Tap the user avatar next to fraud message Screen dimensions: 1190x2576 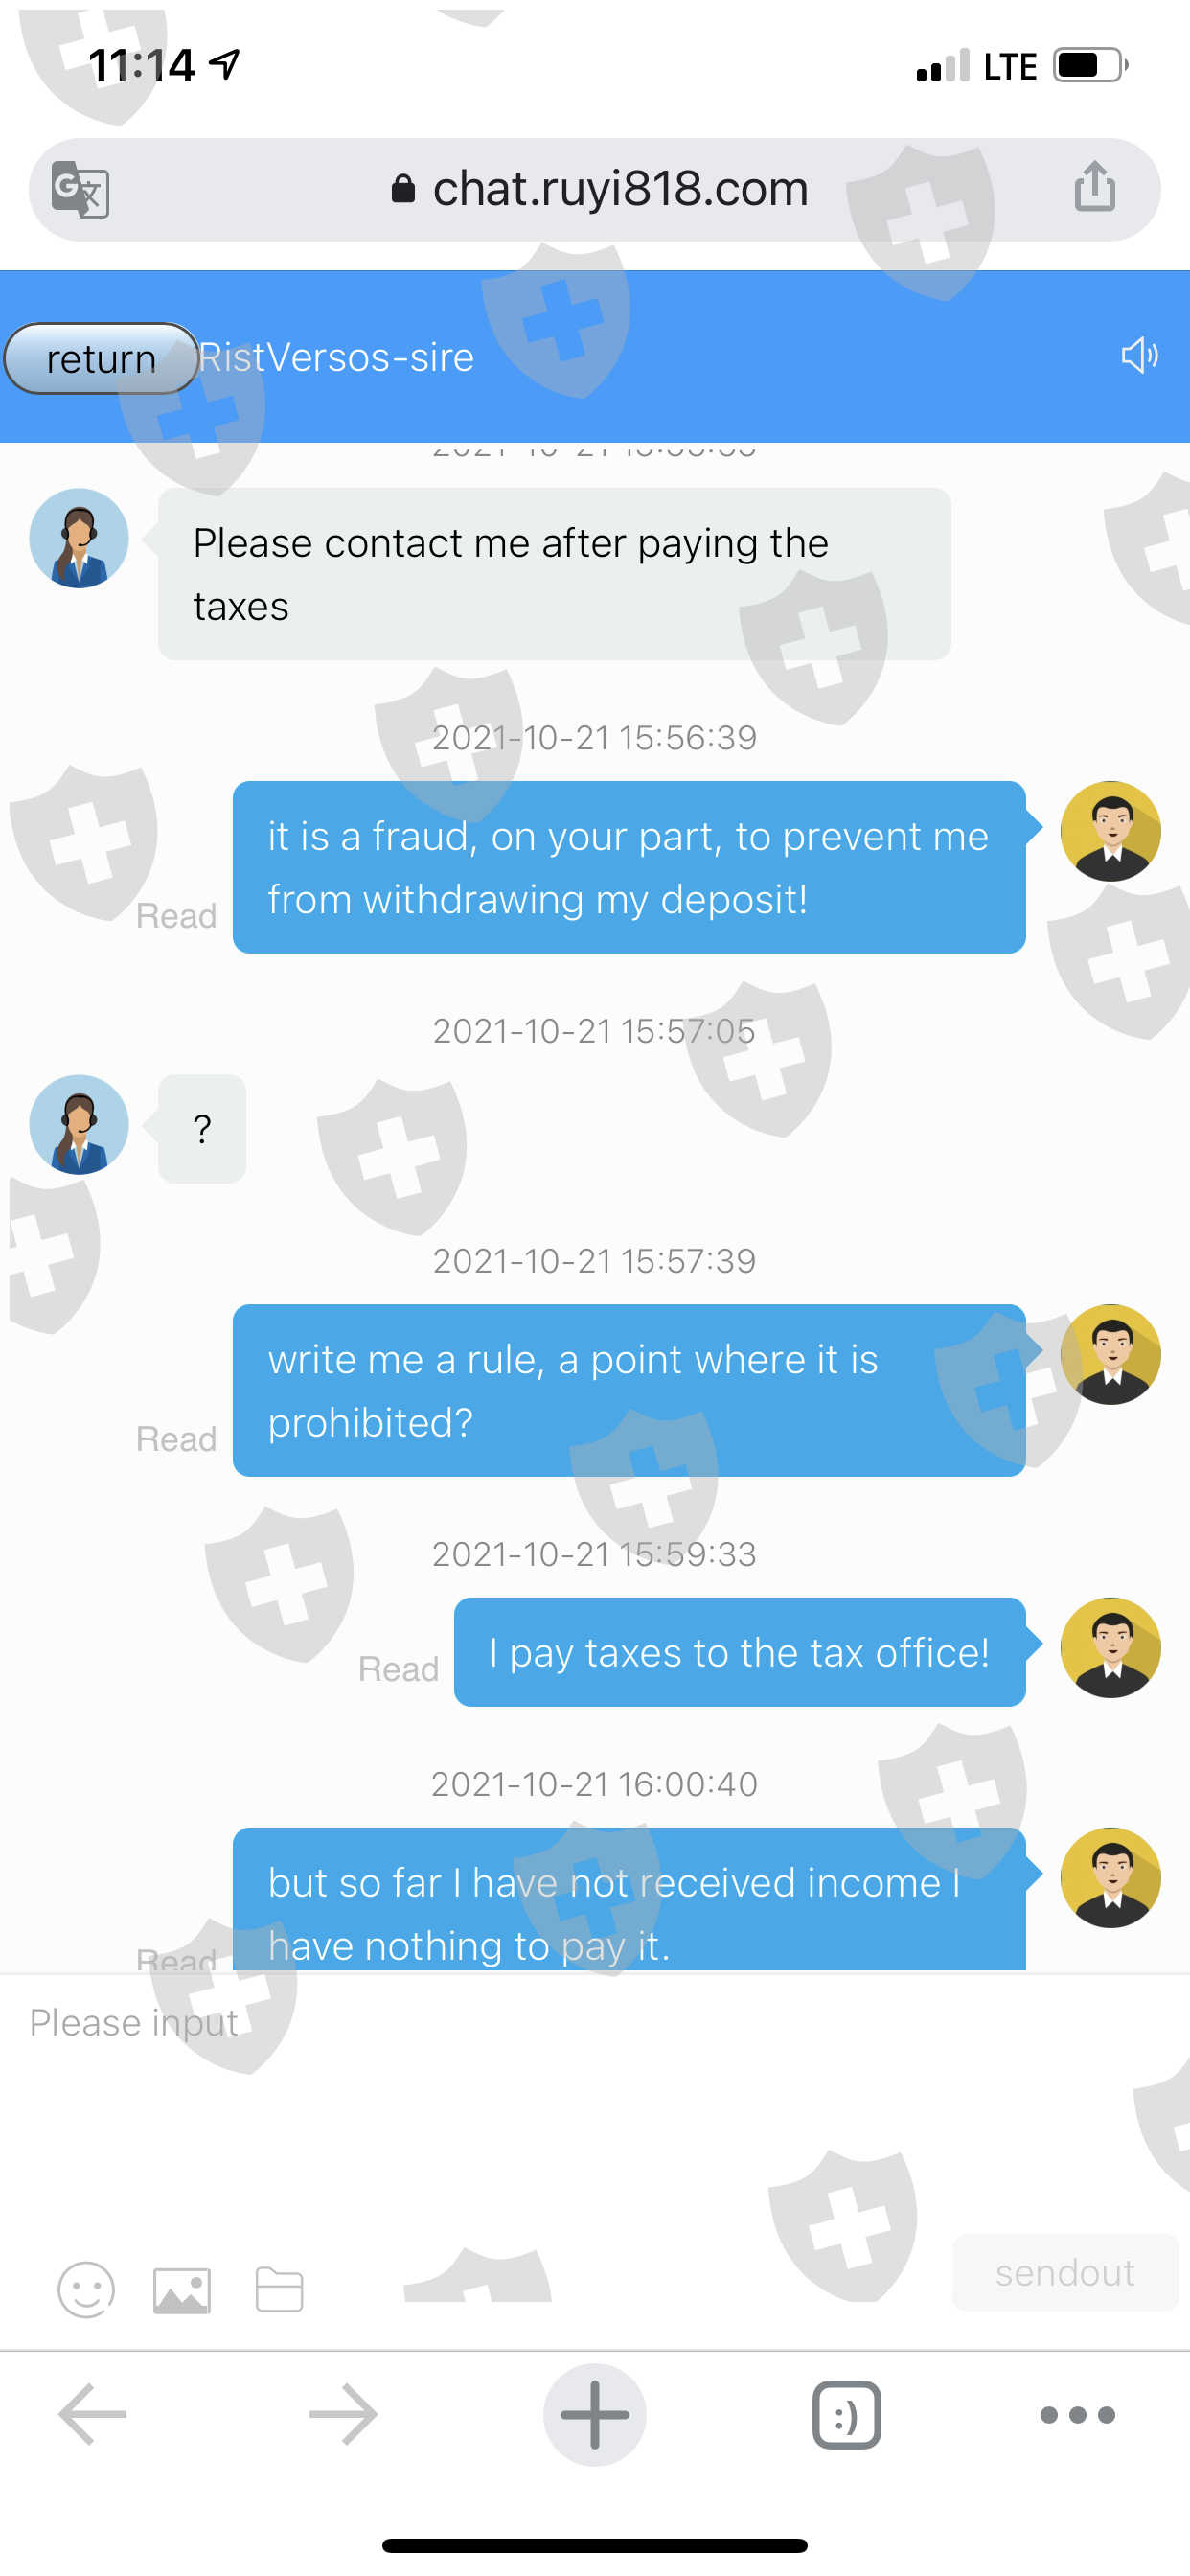1110,831
